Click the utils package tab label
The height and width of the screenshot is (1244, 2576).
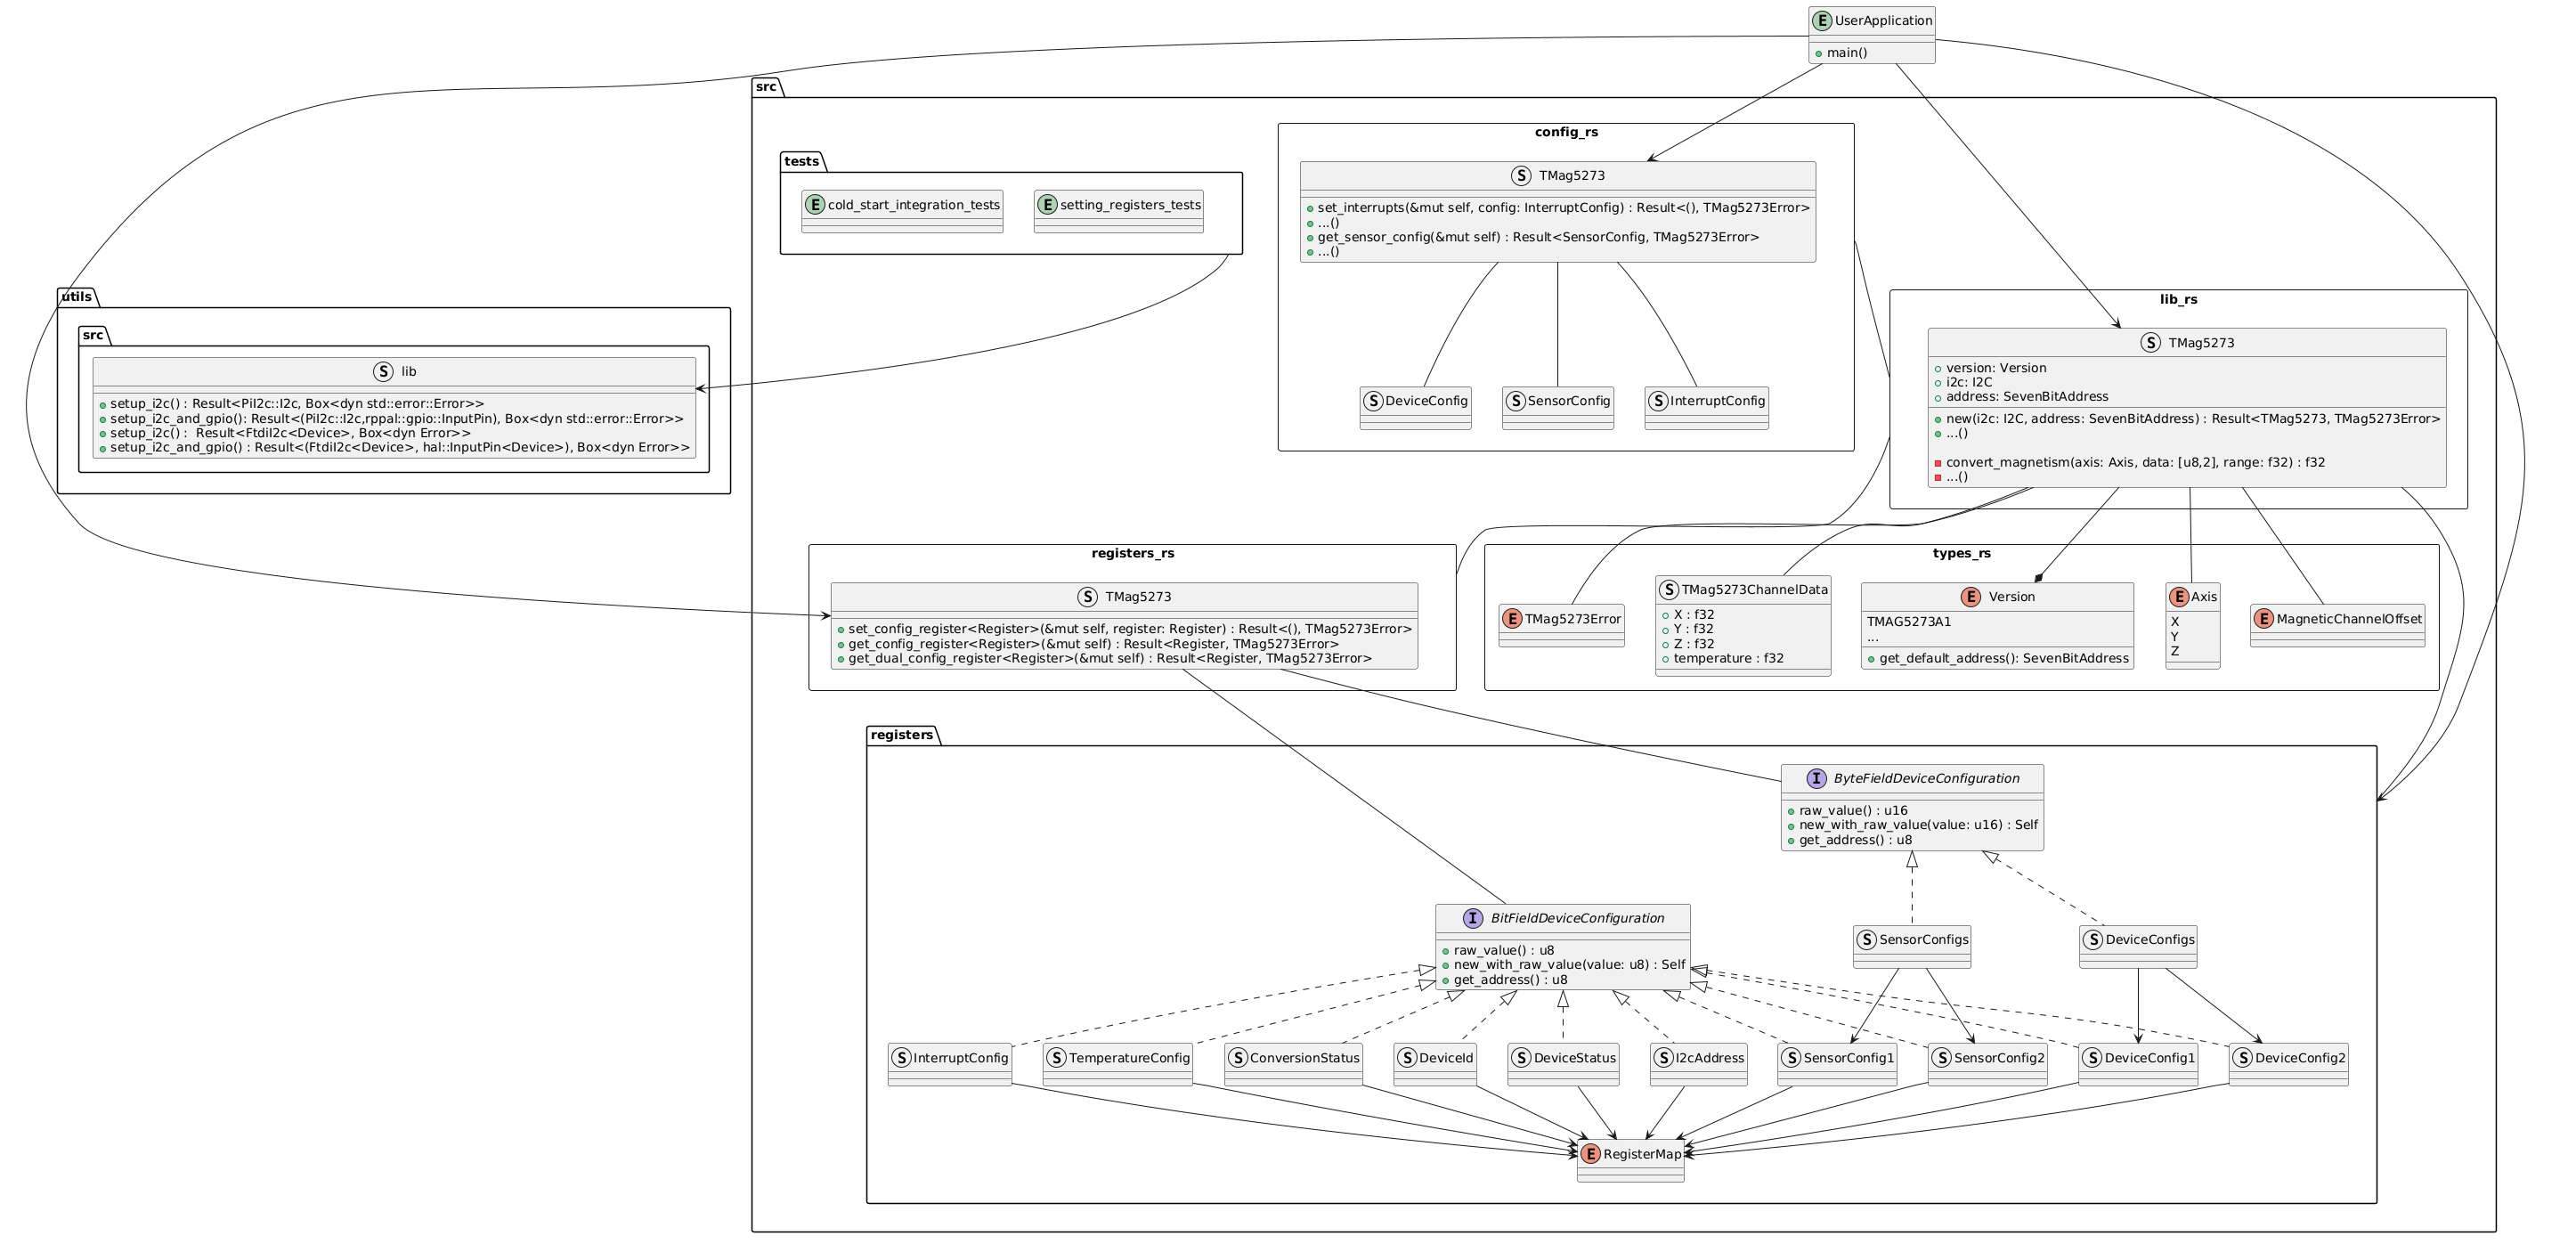(x=77, y=296)
